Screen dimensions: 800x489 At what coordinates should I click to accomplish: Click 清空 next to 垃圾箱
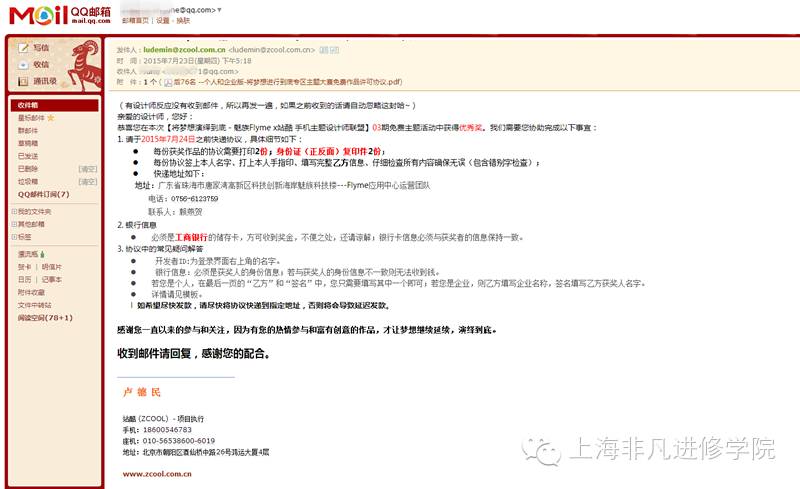[88, 182]
